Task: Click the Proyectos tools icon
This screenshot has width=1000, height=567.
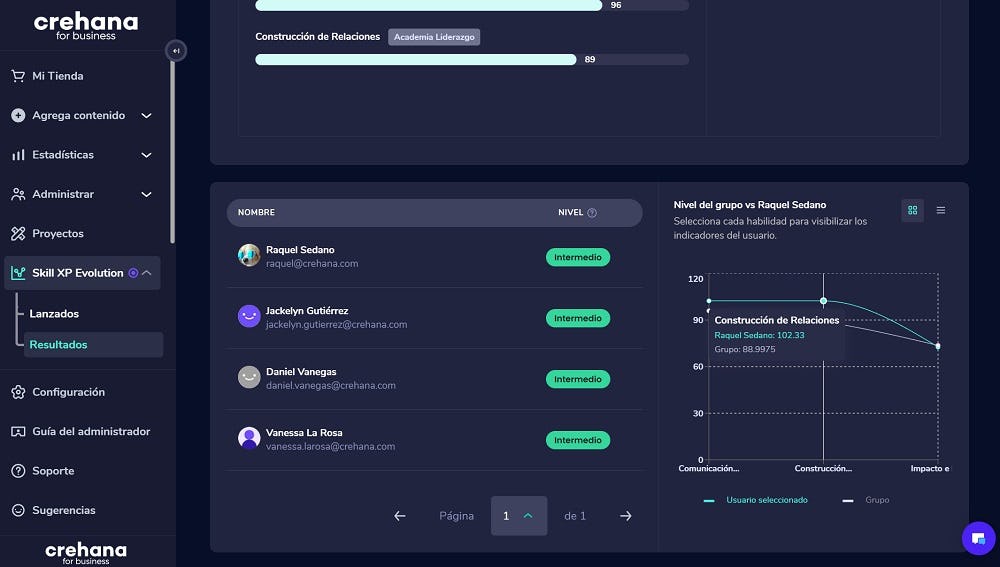Action: pyautogui.click(x=18, y=234)
